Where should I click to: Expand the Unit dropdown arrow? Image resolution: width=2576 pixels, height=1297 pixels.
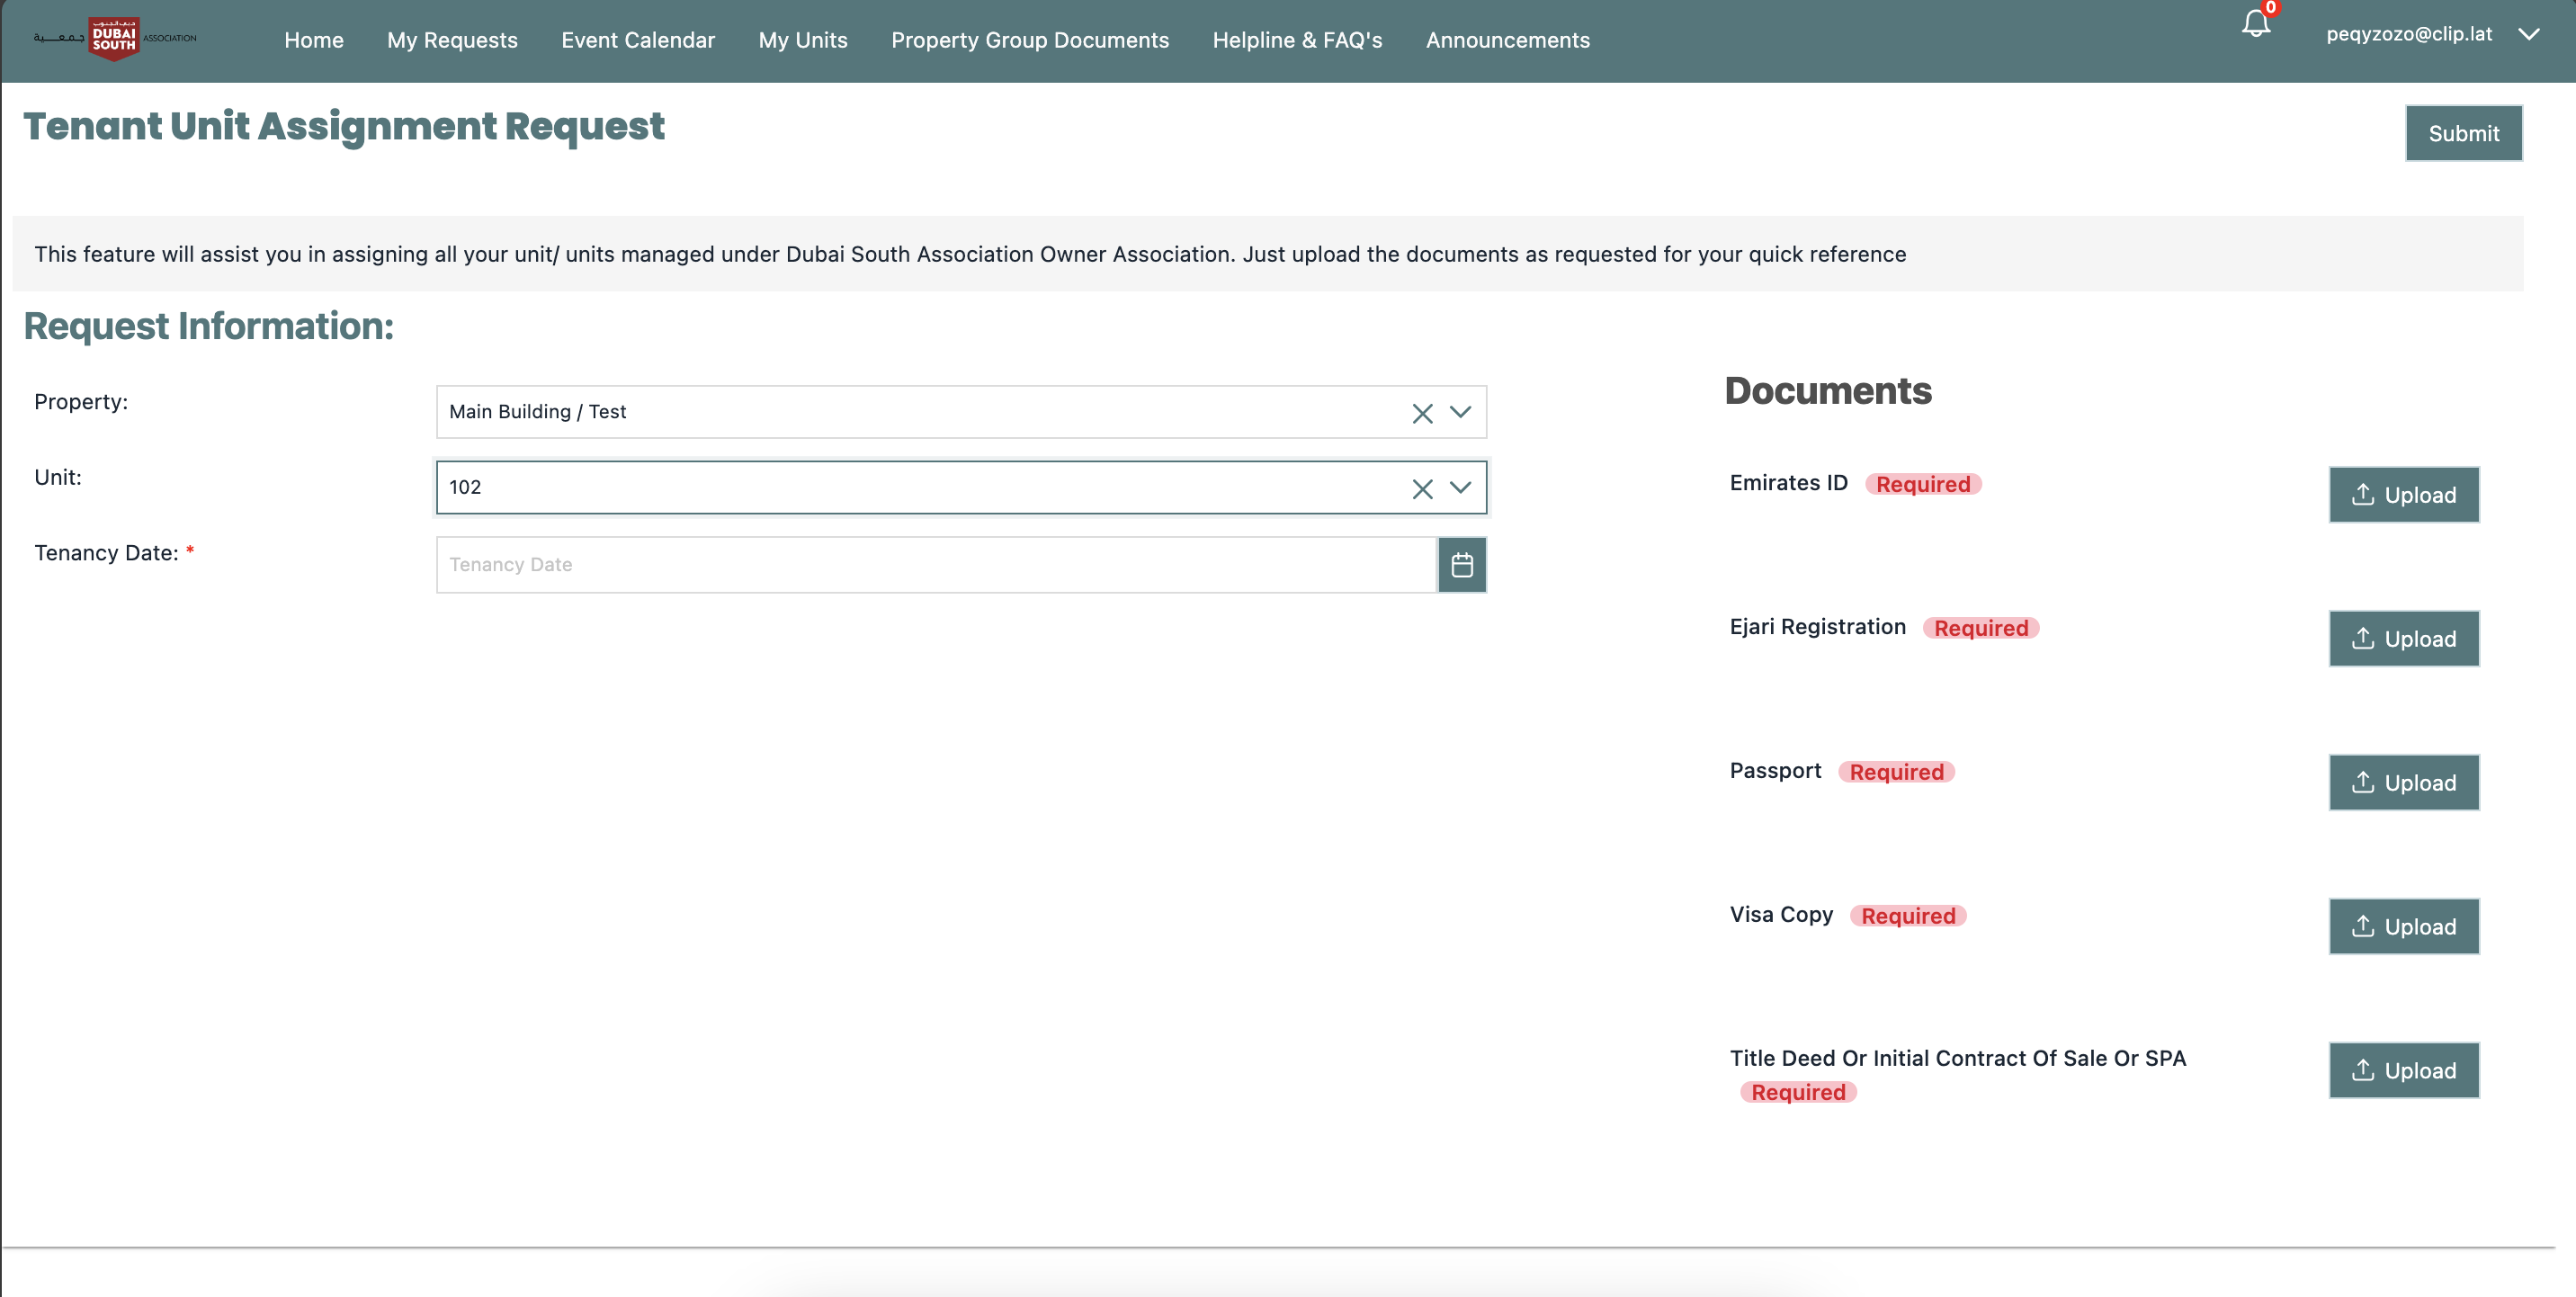(x=1461, y=487)
